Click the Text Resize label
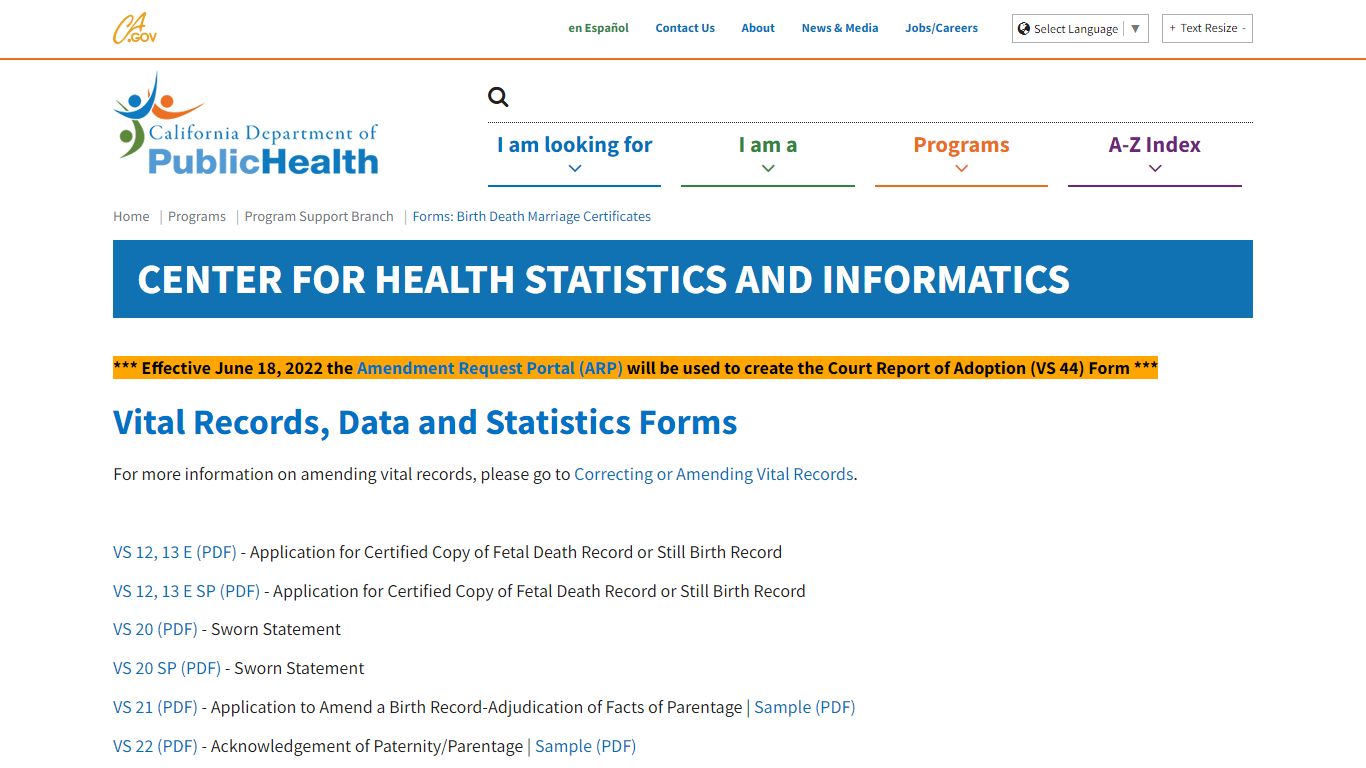Image resolution: width=1366 pixels, height=768 pixels. (x=1209, y=28)
